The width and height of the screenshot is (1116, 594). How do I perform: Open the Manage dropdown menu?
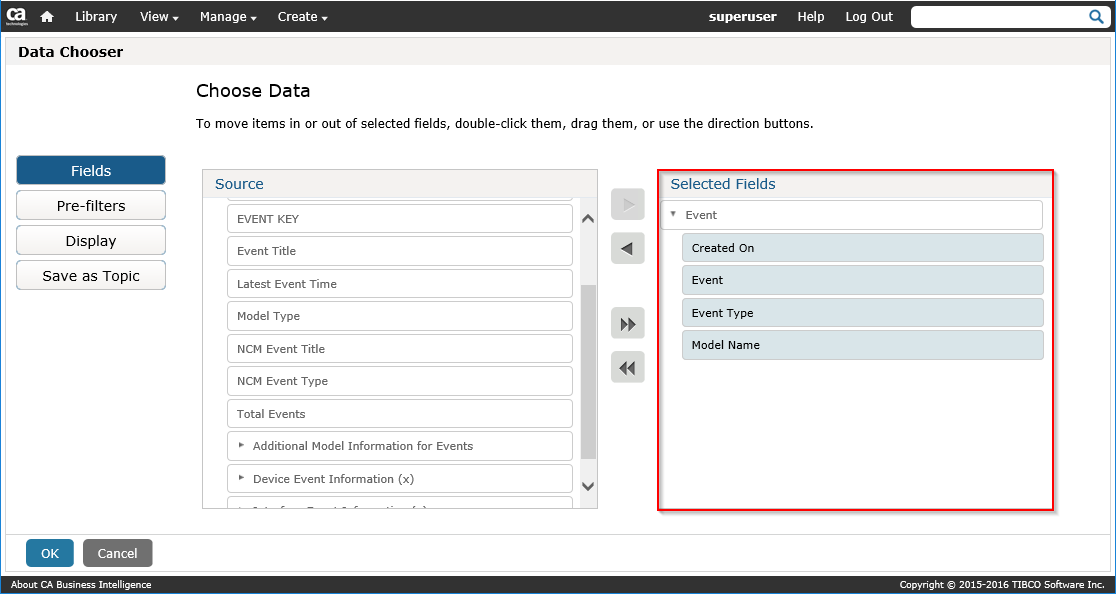228,17
